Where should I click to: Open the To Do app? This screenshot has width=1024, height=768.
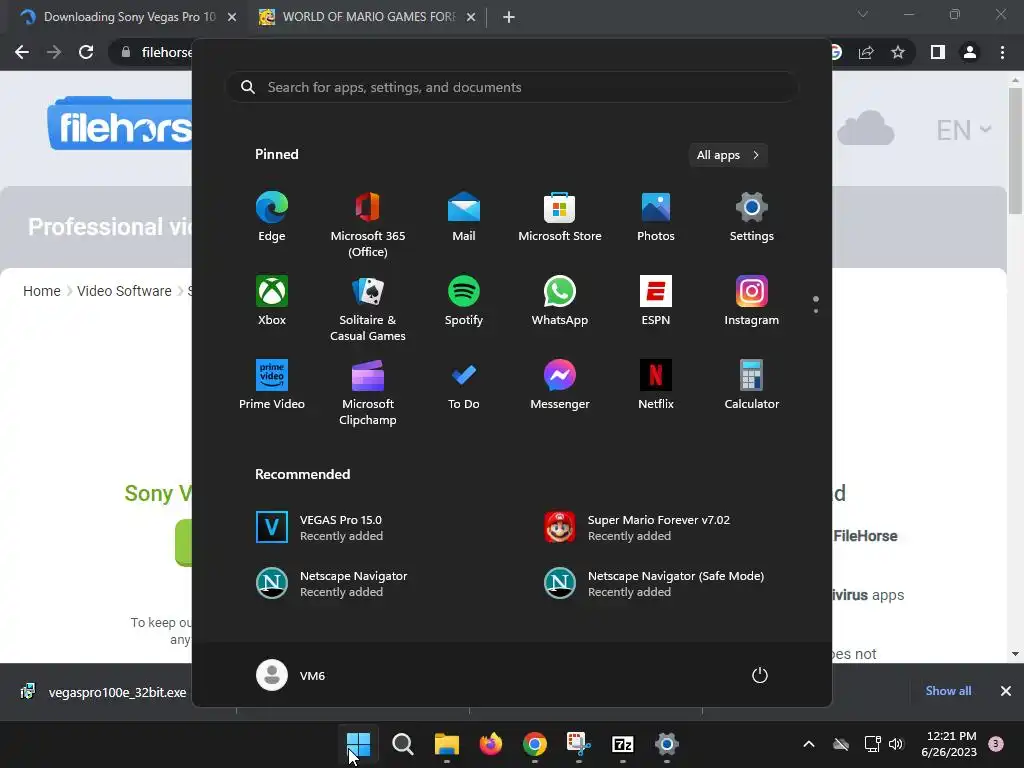click(x=464, y=385)
